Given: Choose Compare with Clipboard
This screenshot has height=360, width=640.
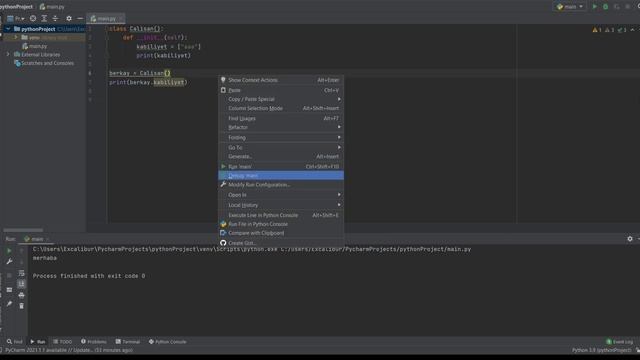Looking at the screenshot, I should pos(281,233).
